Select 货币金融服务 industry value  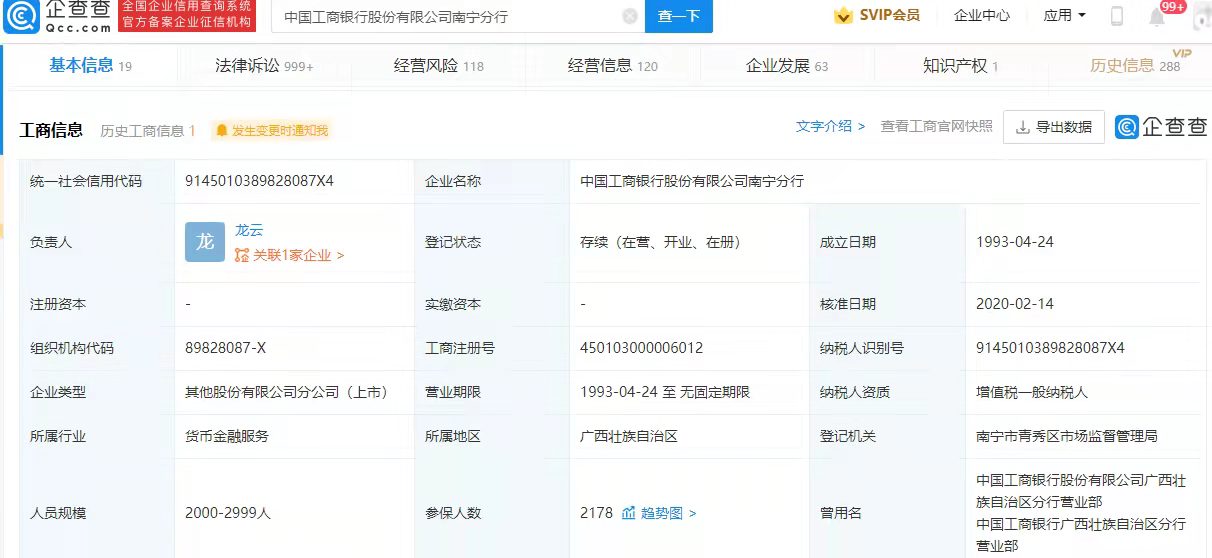click(227, 436)
